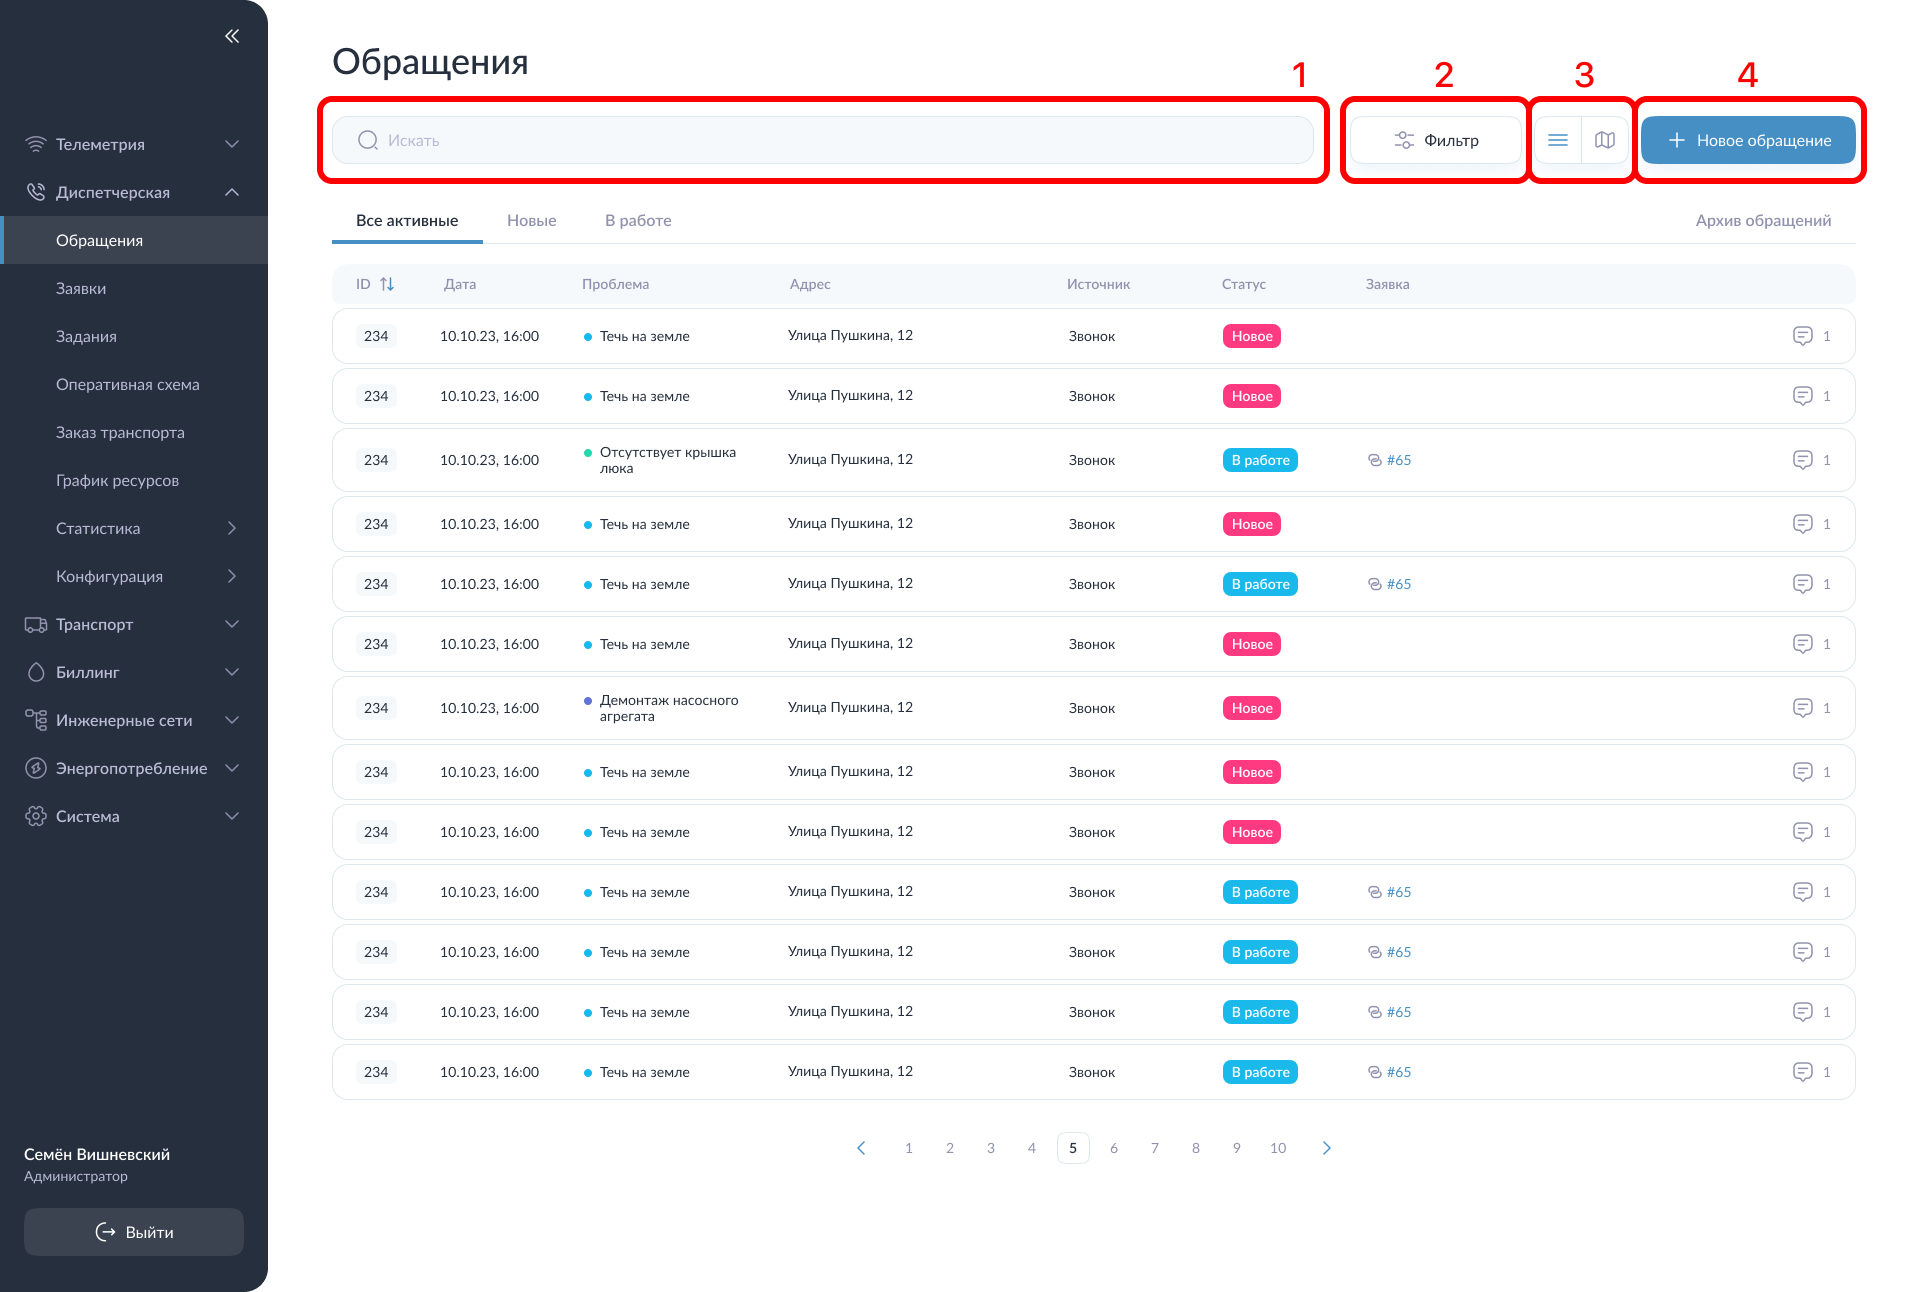Collapse the sidebar with double-chevron icon
1920x1292 pixels.
pos(232,36)
